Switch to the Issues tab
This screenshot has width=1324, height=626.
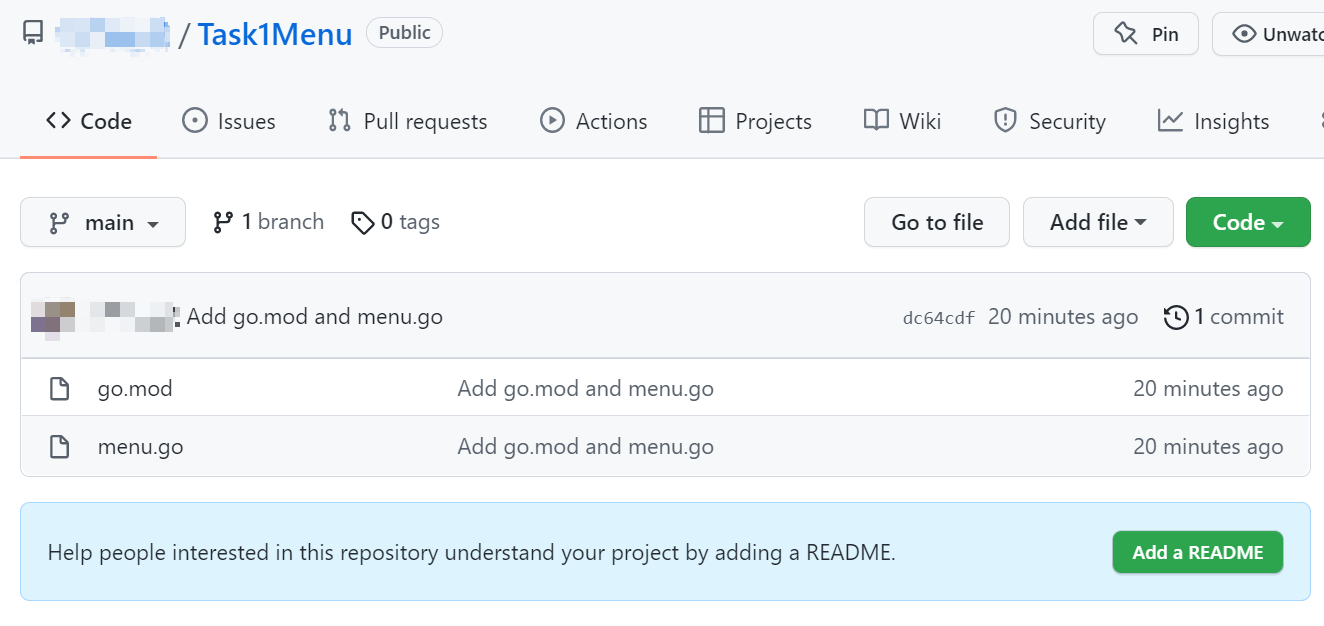[x=229, y=121]
